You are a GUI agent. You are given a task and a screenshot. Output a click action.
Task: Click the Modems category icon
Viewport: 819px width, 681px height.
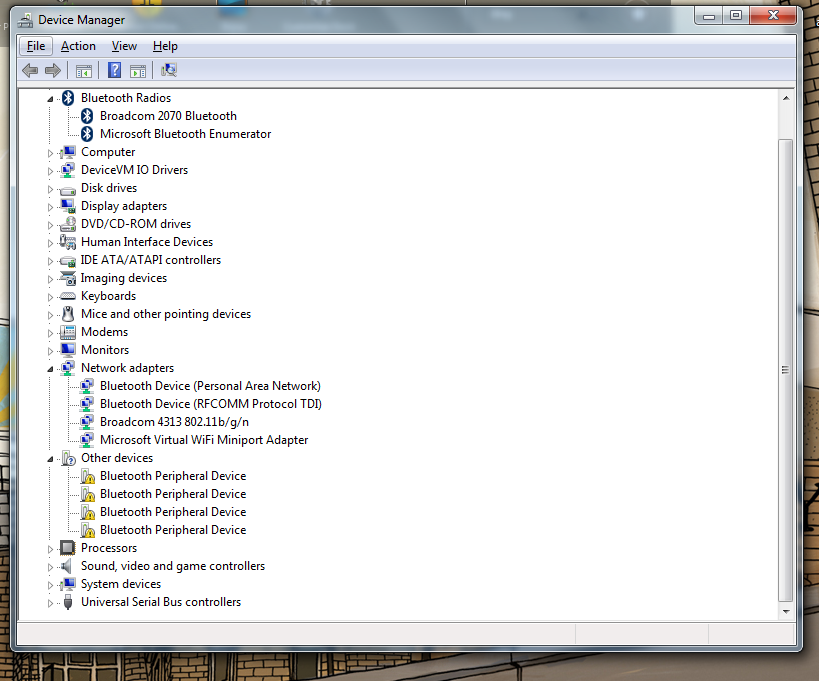tap(68, 332)
